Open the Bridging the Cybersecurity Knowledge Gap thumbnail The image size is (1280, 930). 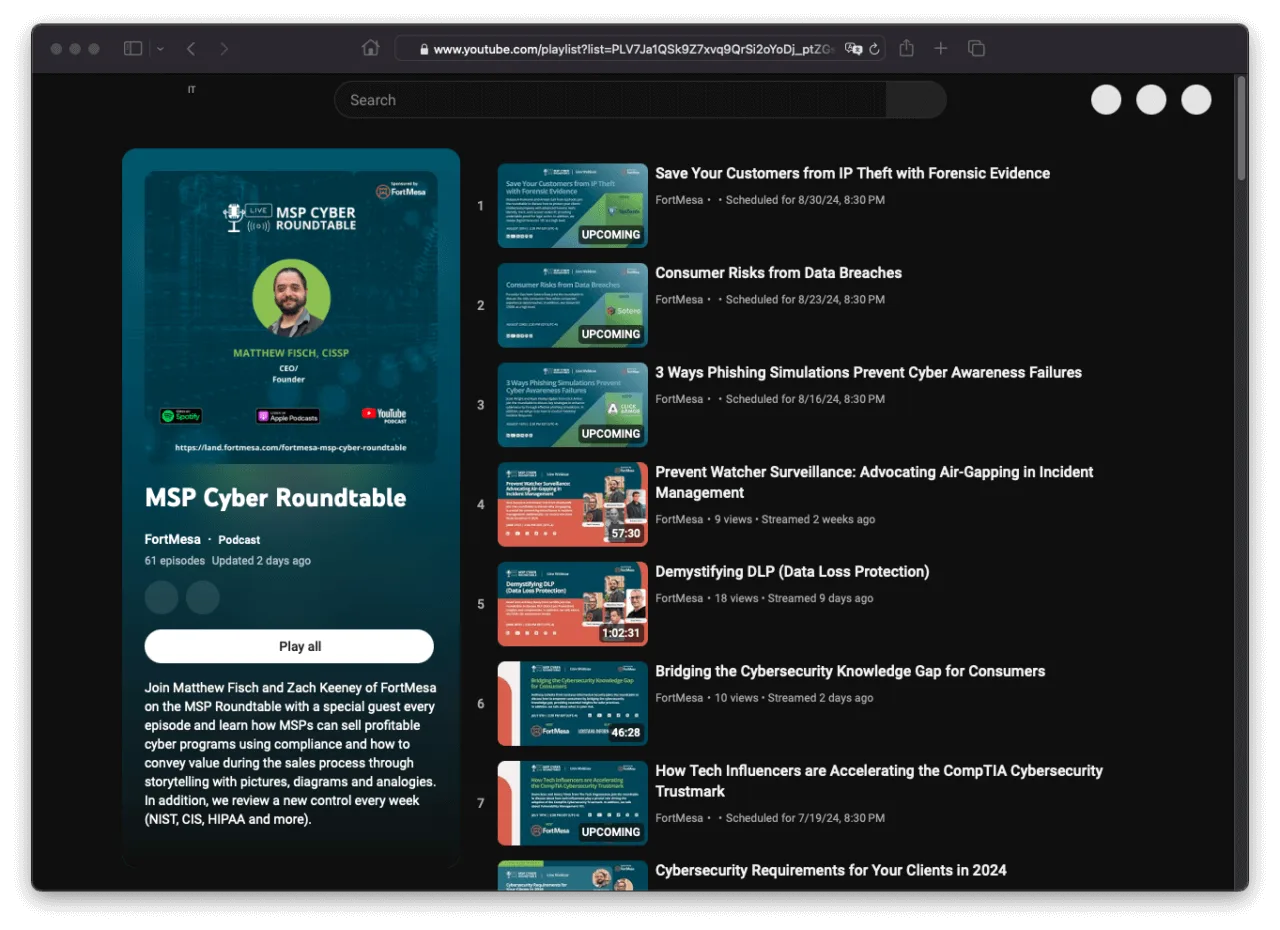click(x=573, y=703)
